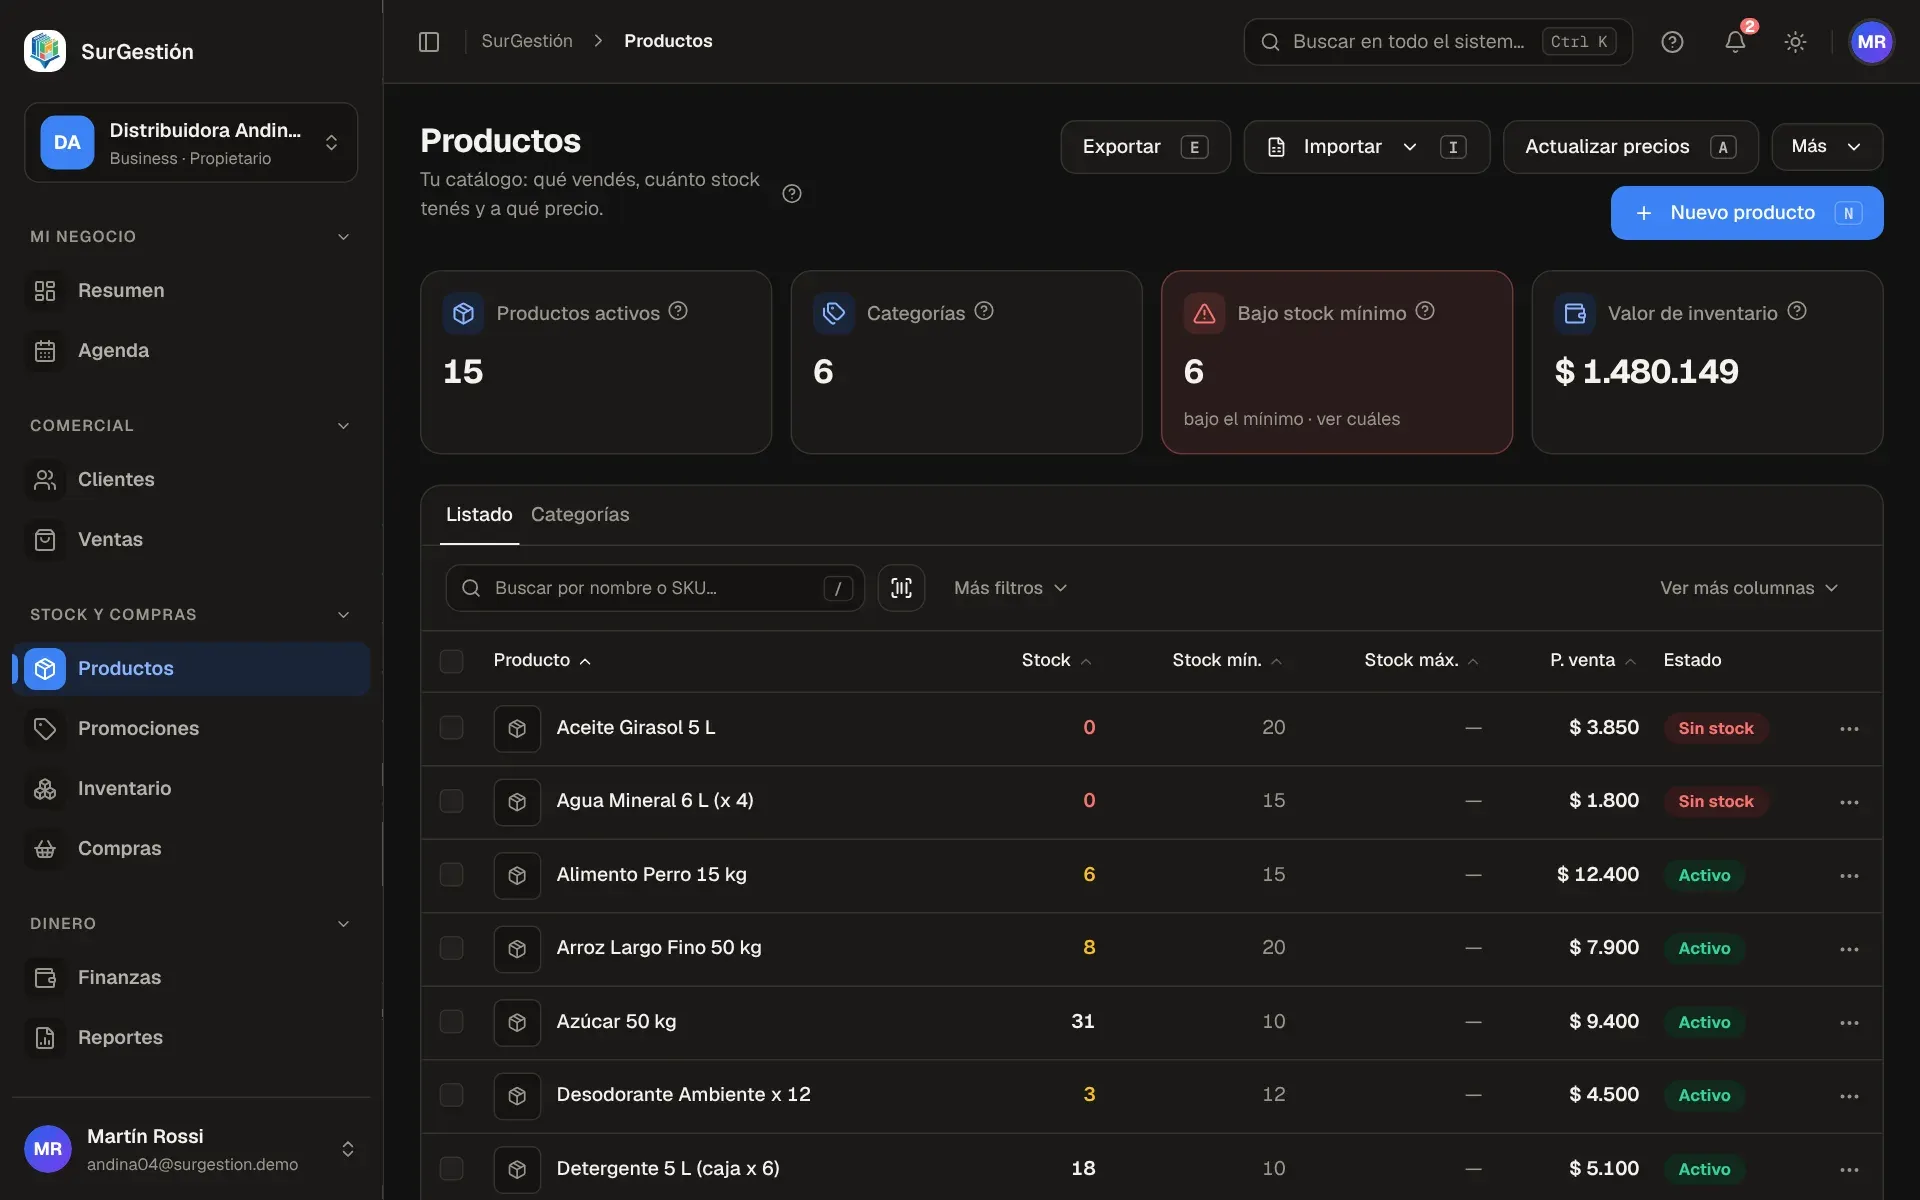This screenshot has height=1200, width=1920.
Task: Go to Compras in the sidebar
Action: (191, 849)
